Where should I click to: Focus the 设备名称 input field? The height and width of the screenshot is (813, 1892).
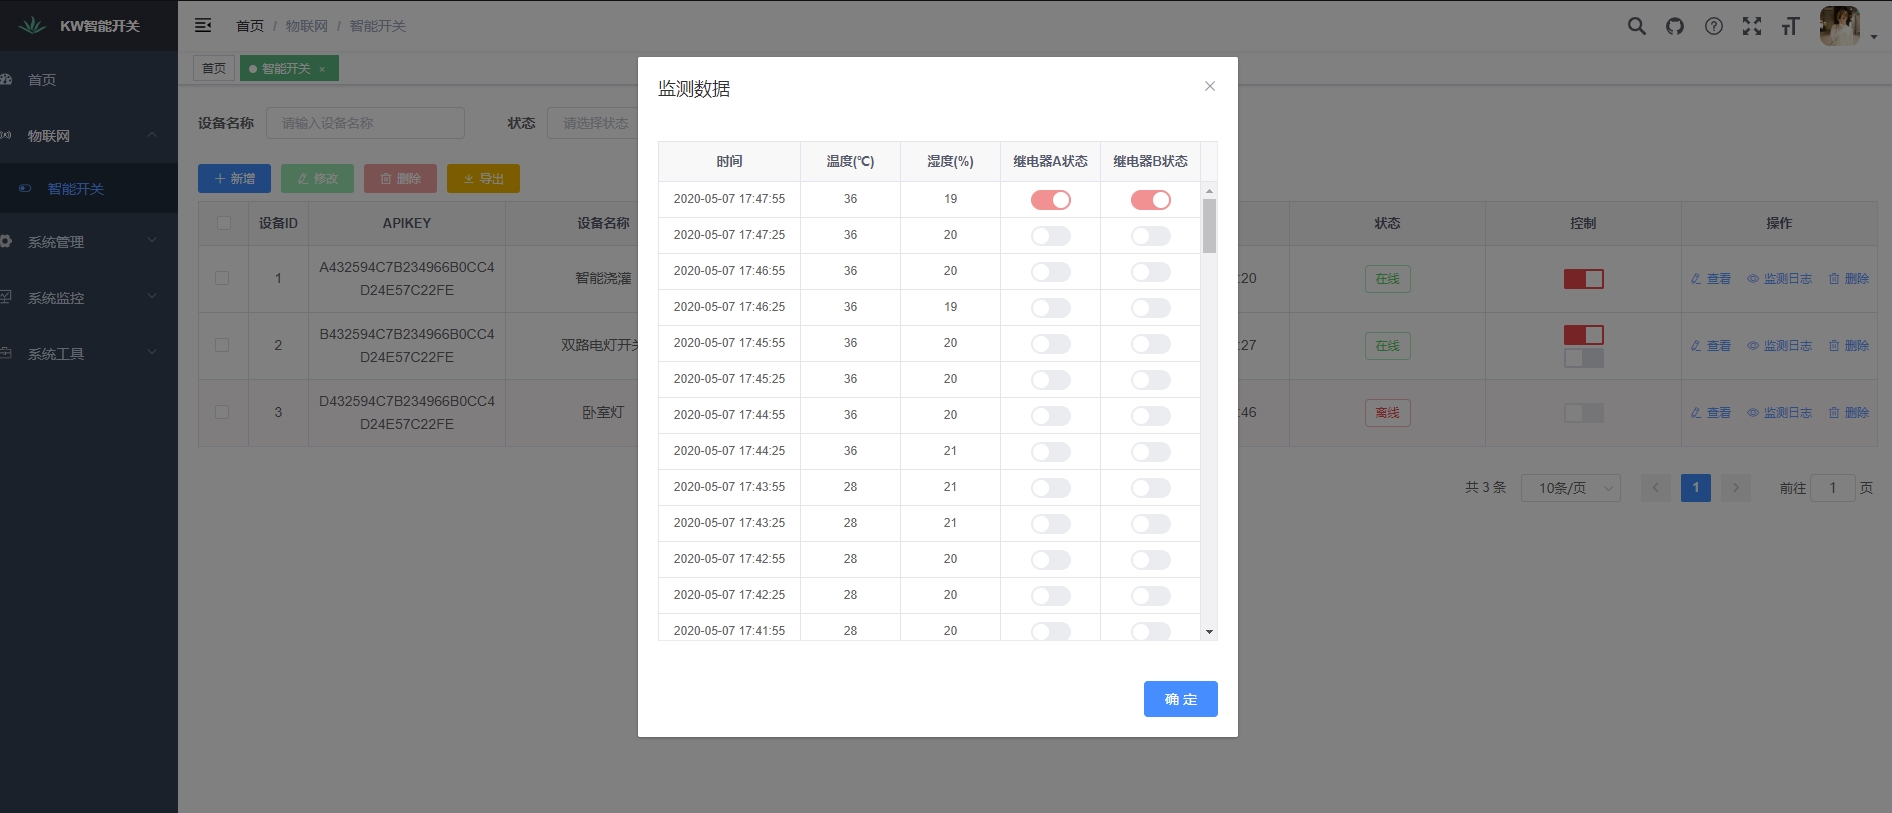point(365,123)
